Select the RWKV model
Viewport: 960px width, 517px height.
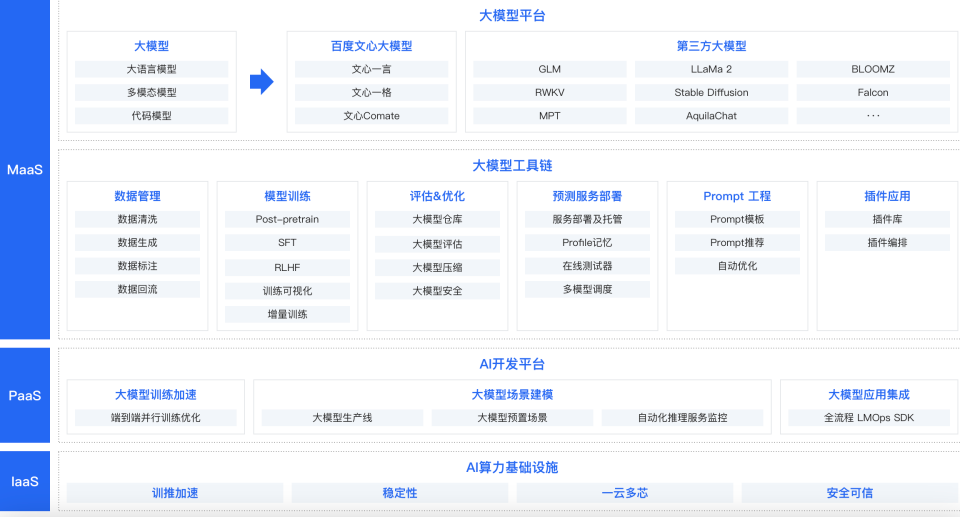tap(550, 92)
